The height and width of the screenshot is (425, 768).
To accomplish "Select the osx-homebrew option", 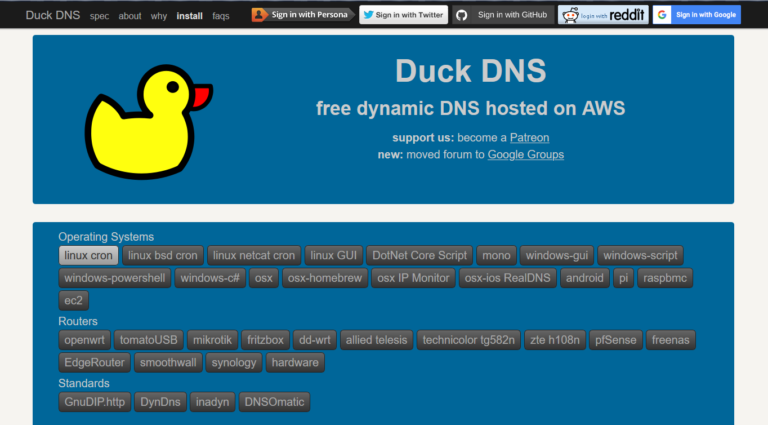I will pyautogui.click(x=325, y=278).
